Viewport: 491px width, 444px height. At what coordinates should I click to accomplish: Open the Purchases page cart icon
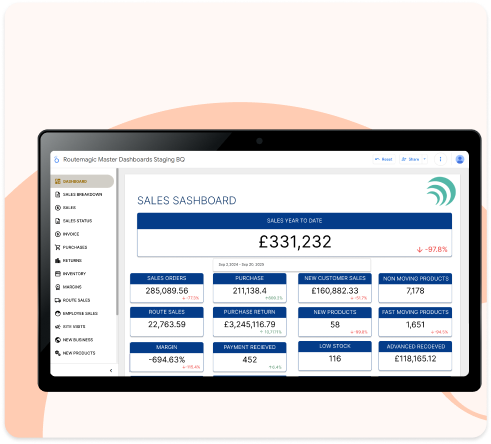(58, 247)
